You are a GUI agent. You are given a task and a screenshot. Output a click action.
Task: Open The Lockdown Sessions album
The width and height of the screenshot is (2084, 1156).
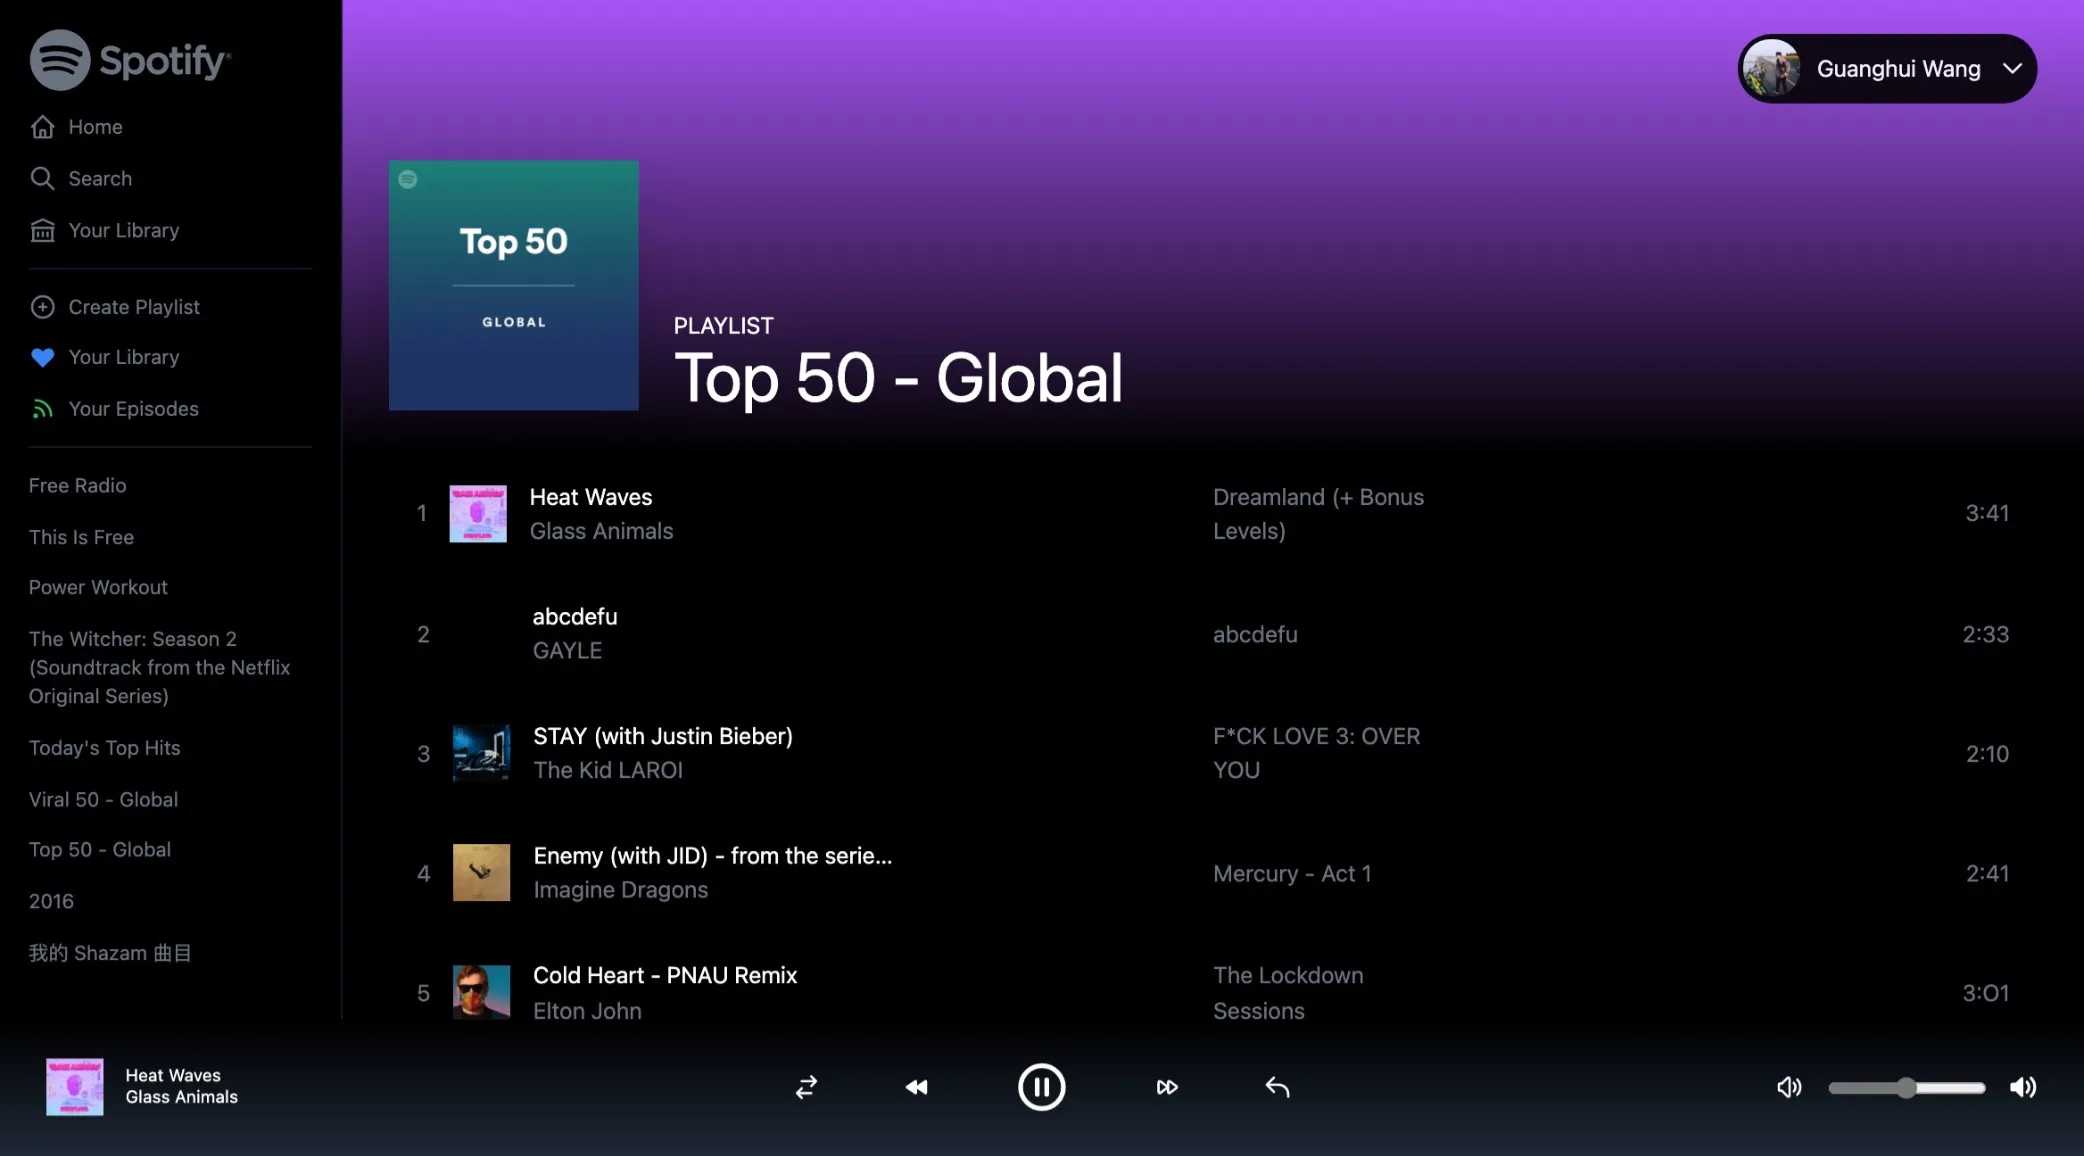[1288, 993]
